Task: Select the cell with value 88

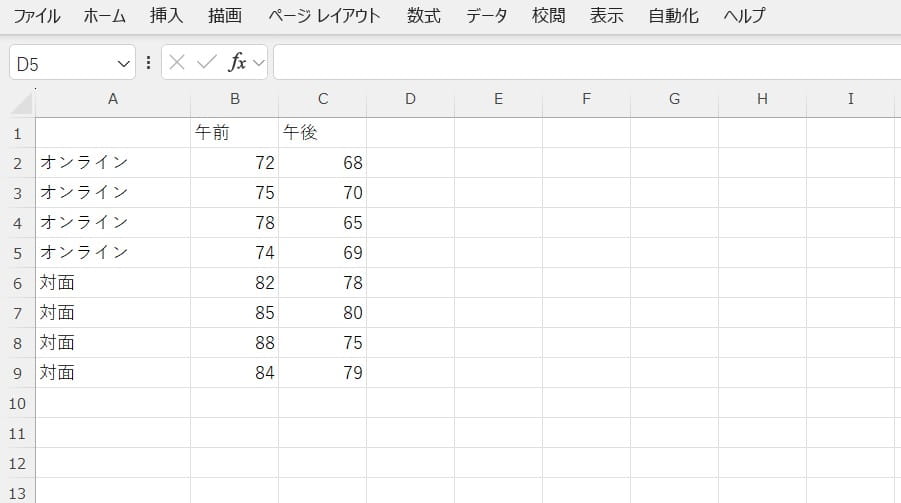Action: click(234, 343)
